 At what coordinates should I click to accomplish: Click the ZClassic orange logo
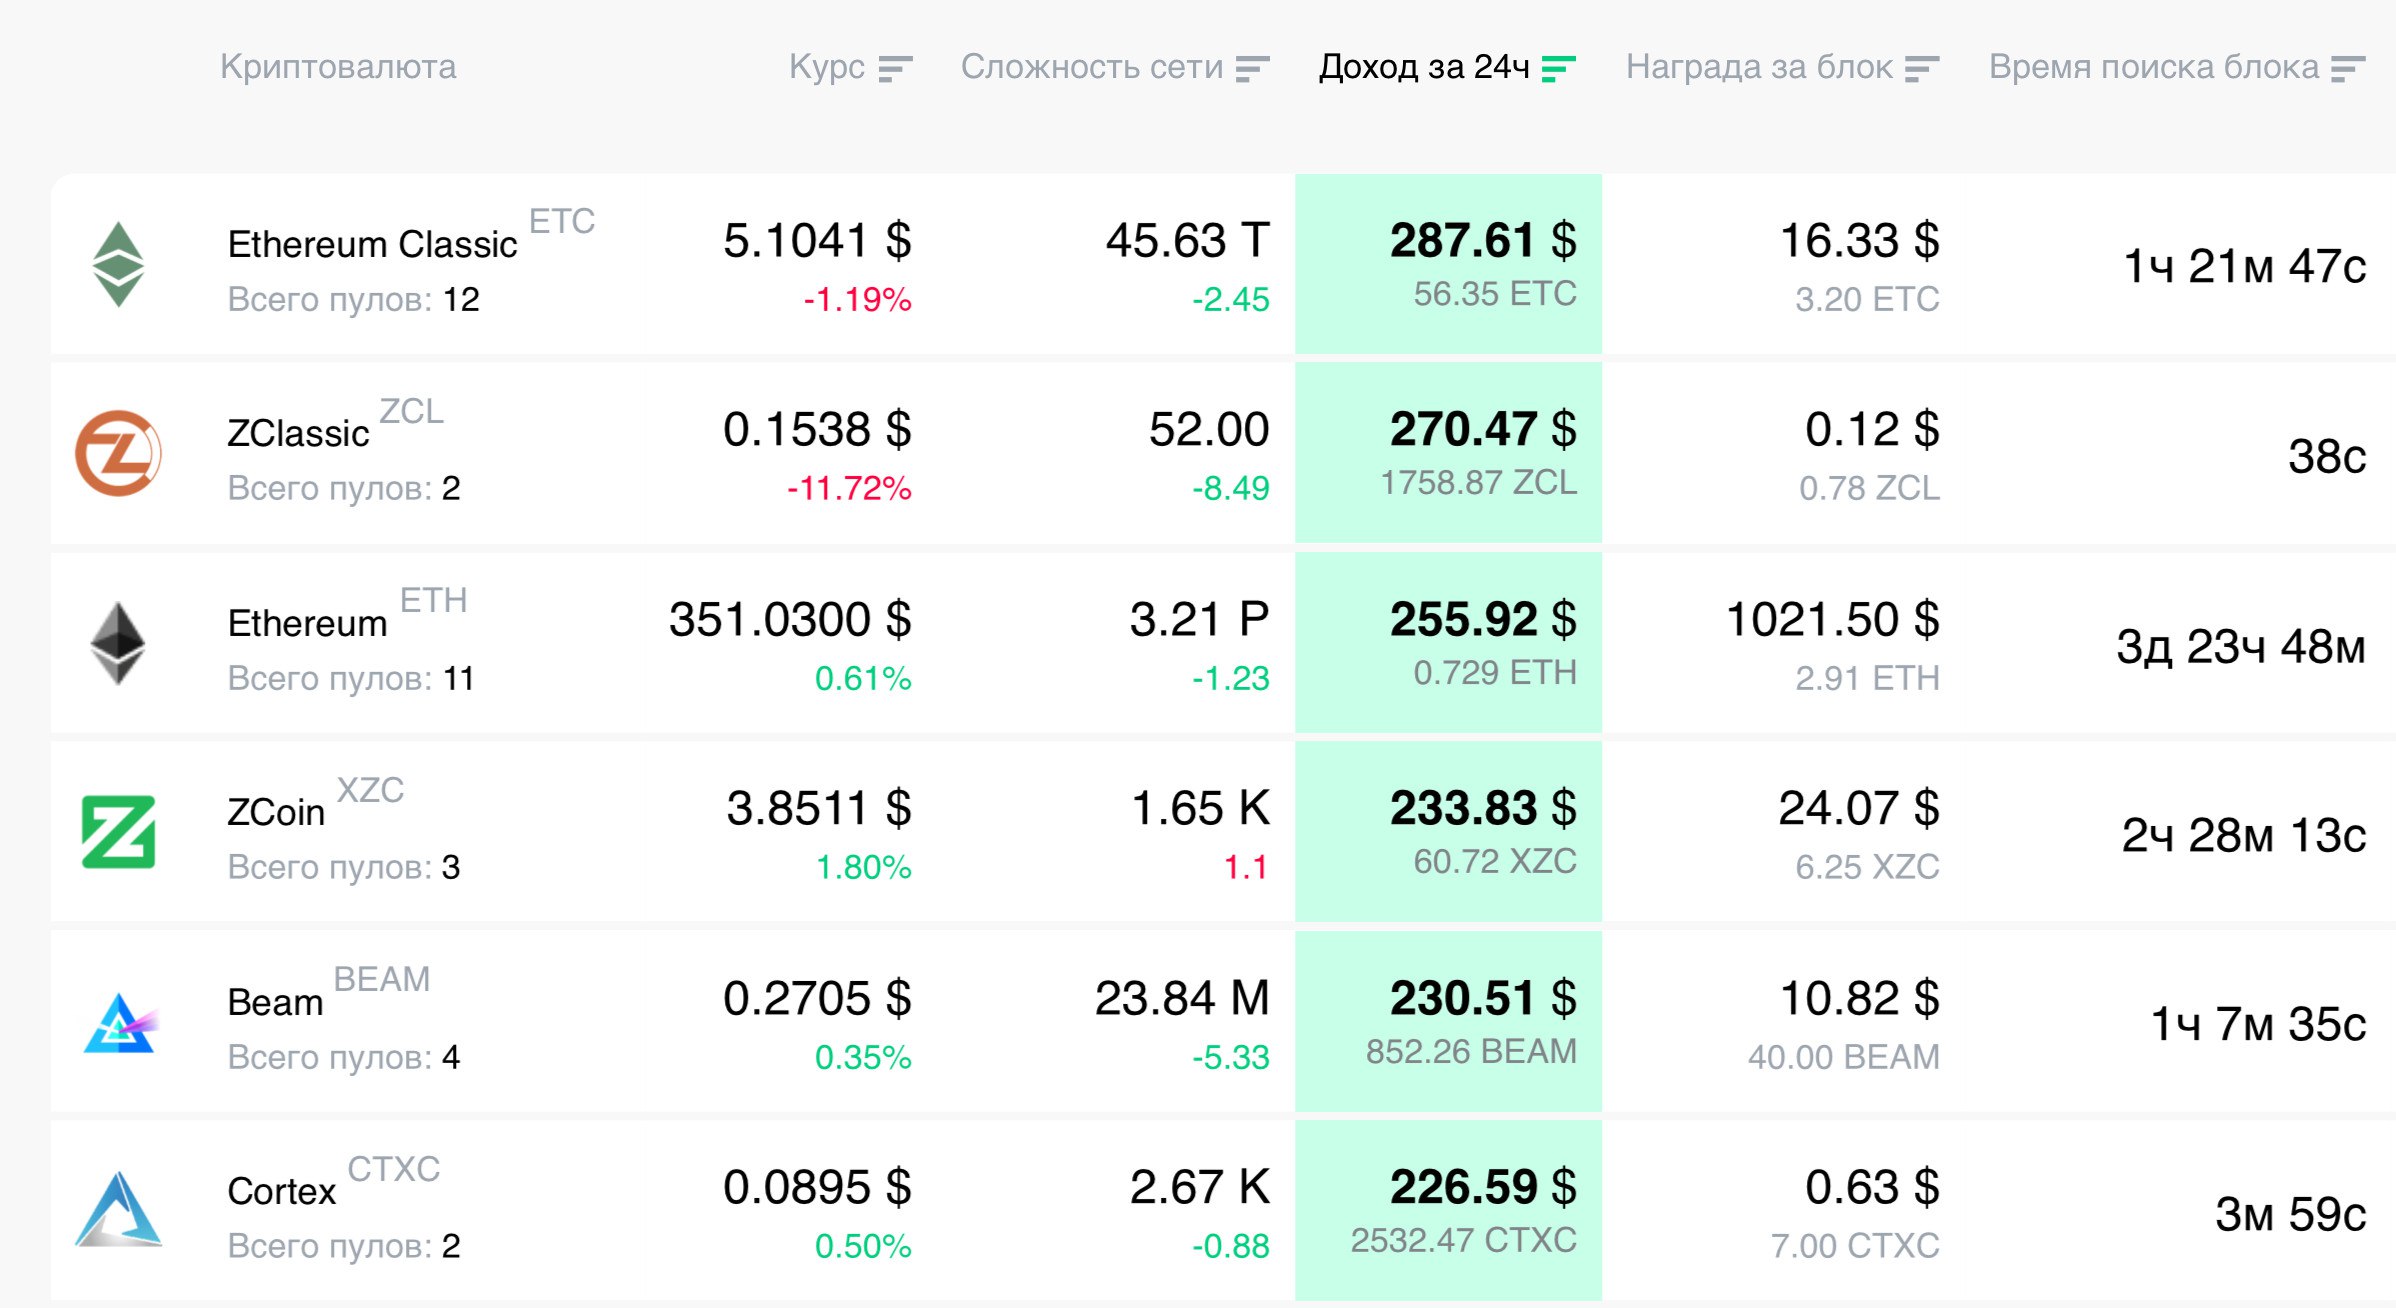coord(119,453)
